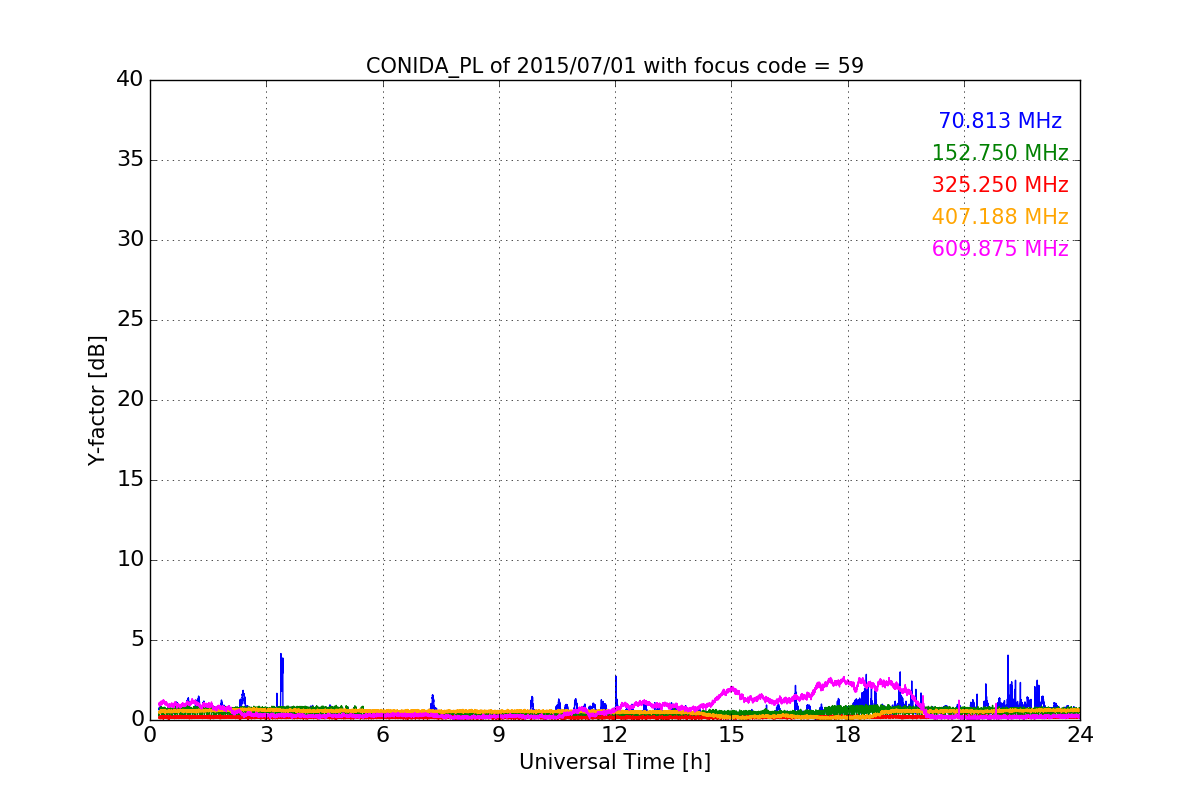
Task: Click the magenta curve peak near hour 15
Action: click(731, 689)
